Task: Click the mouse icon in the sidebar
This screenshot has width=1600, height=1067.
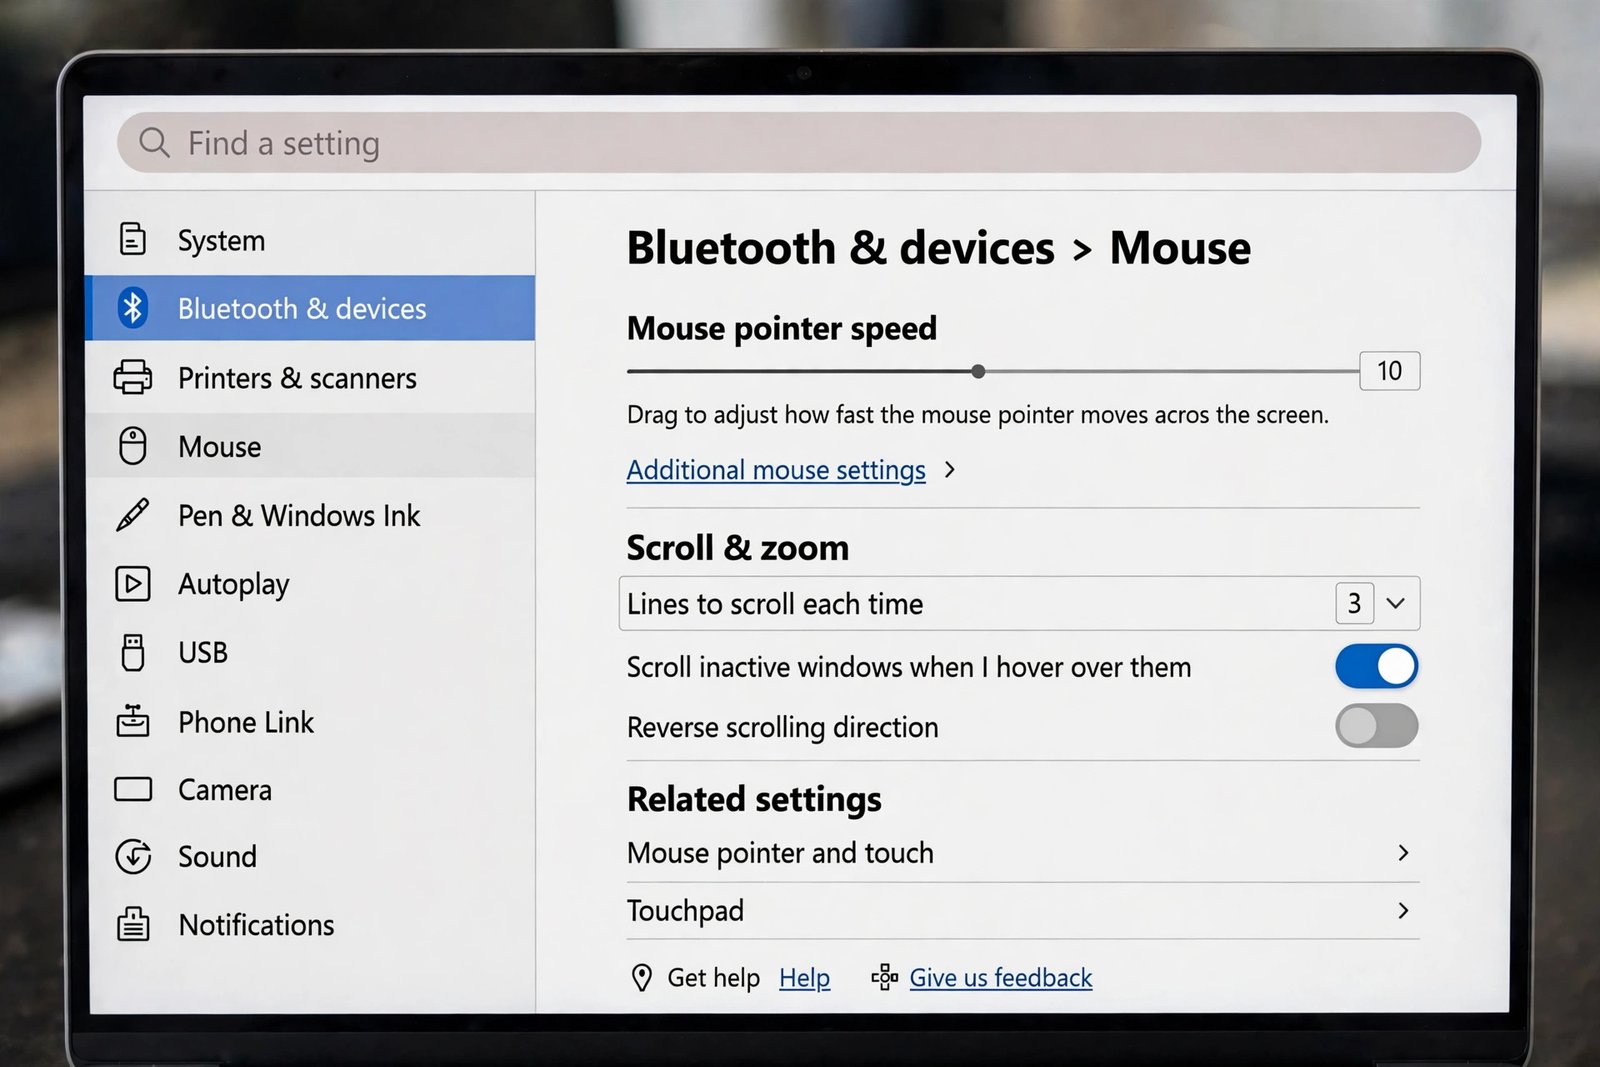Action: tap(133, 446)
